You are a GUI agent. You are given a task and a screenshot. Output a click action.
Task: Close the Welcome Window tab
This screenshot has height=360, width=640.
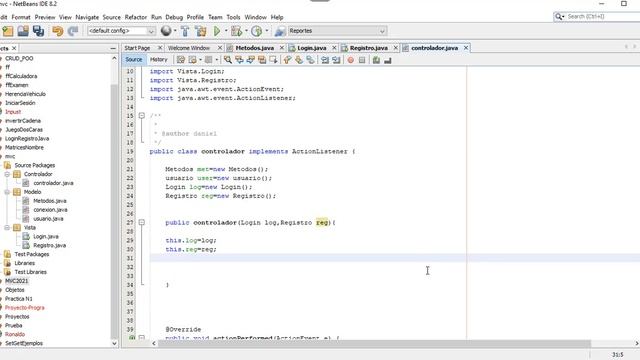pyautogui.click(x=220, y=48)
